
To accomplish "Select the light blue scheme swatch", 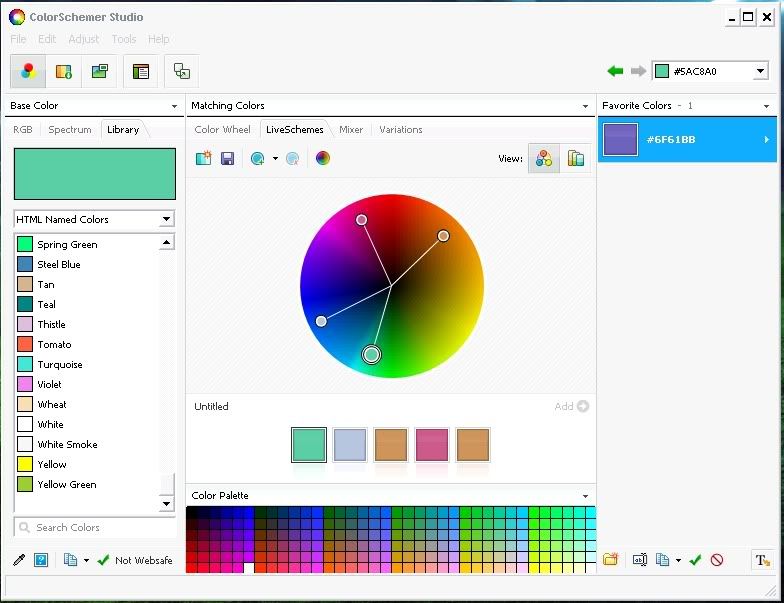I will point(350,444).
